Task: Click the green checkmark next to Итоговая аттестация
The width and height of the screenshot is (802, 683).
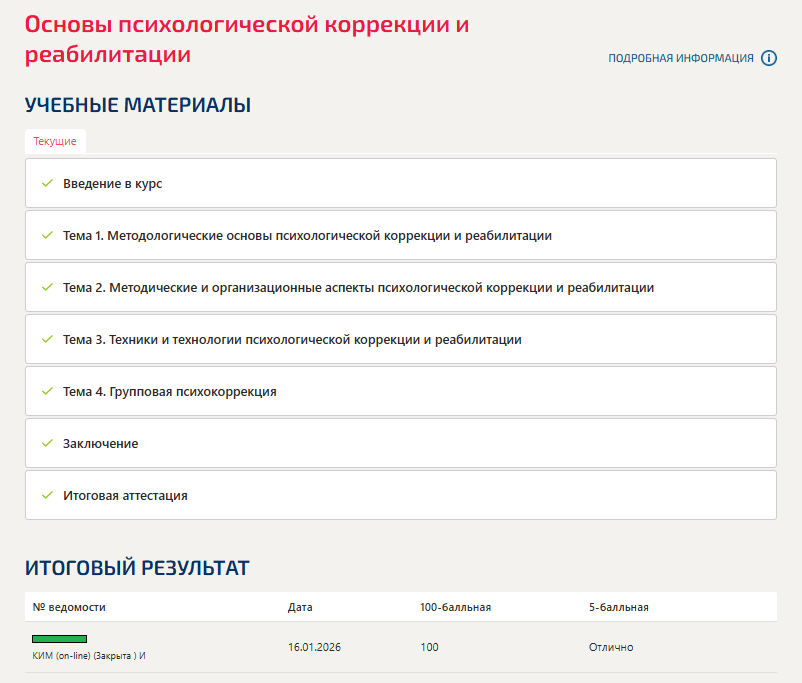Action: click(48, 495)
